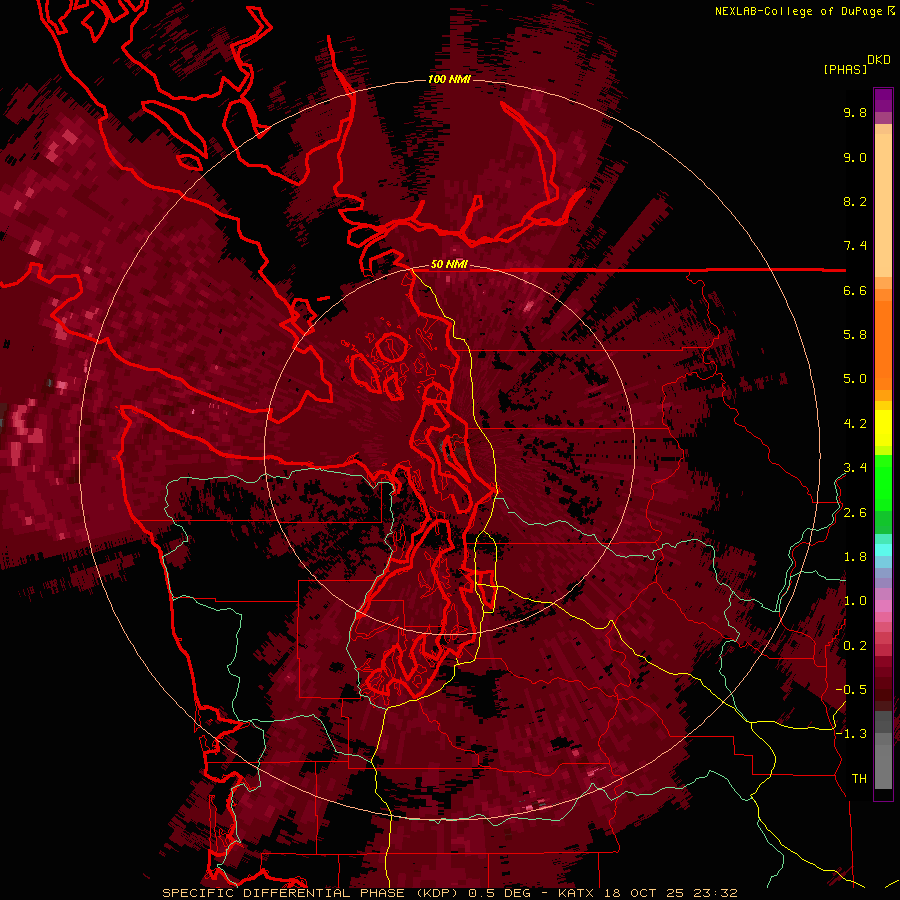Click the 7.4 legend value

tap(855, 246)
